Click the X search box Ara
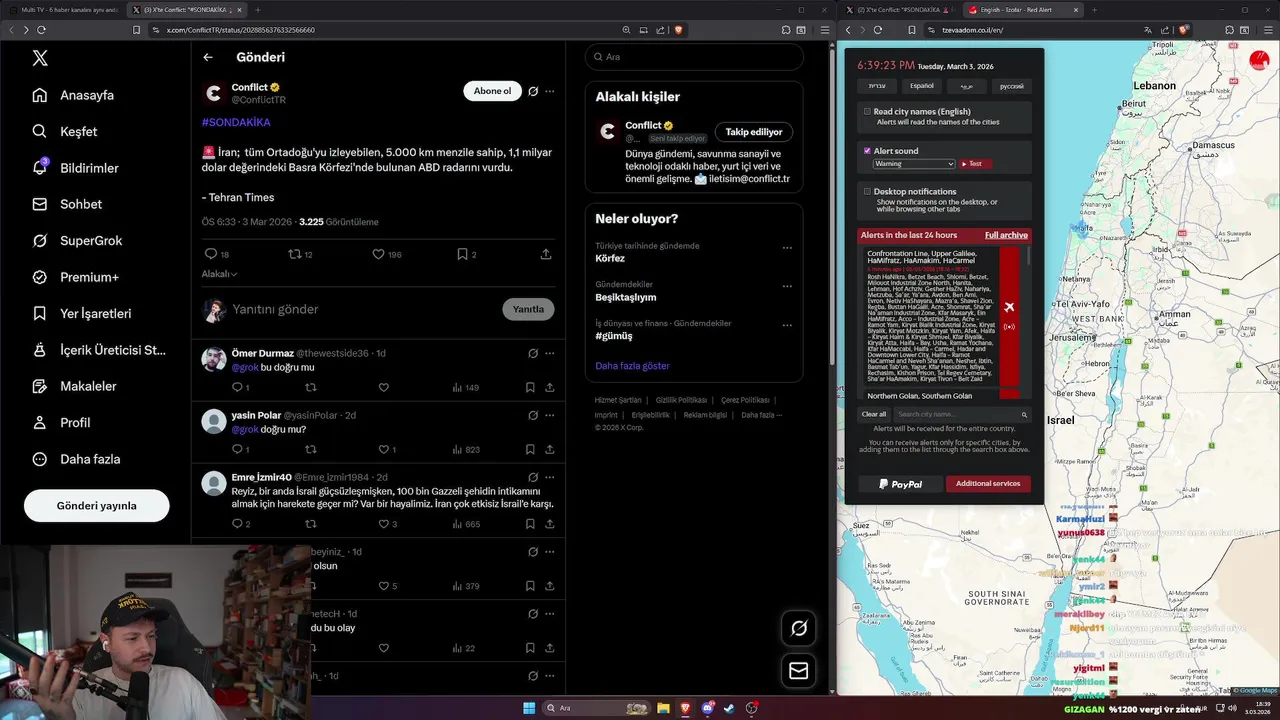Viewport: 1280px width, 720px height. pos(694,57)
